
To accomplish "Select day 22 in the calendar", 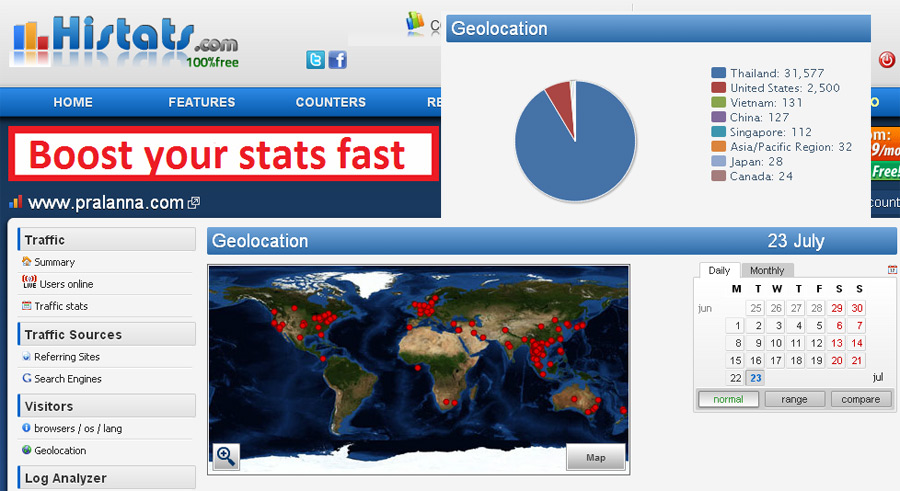I will point(735,378).
